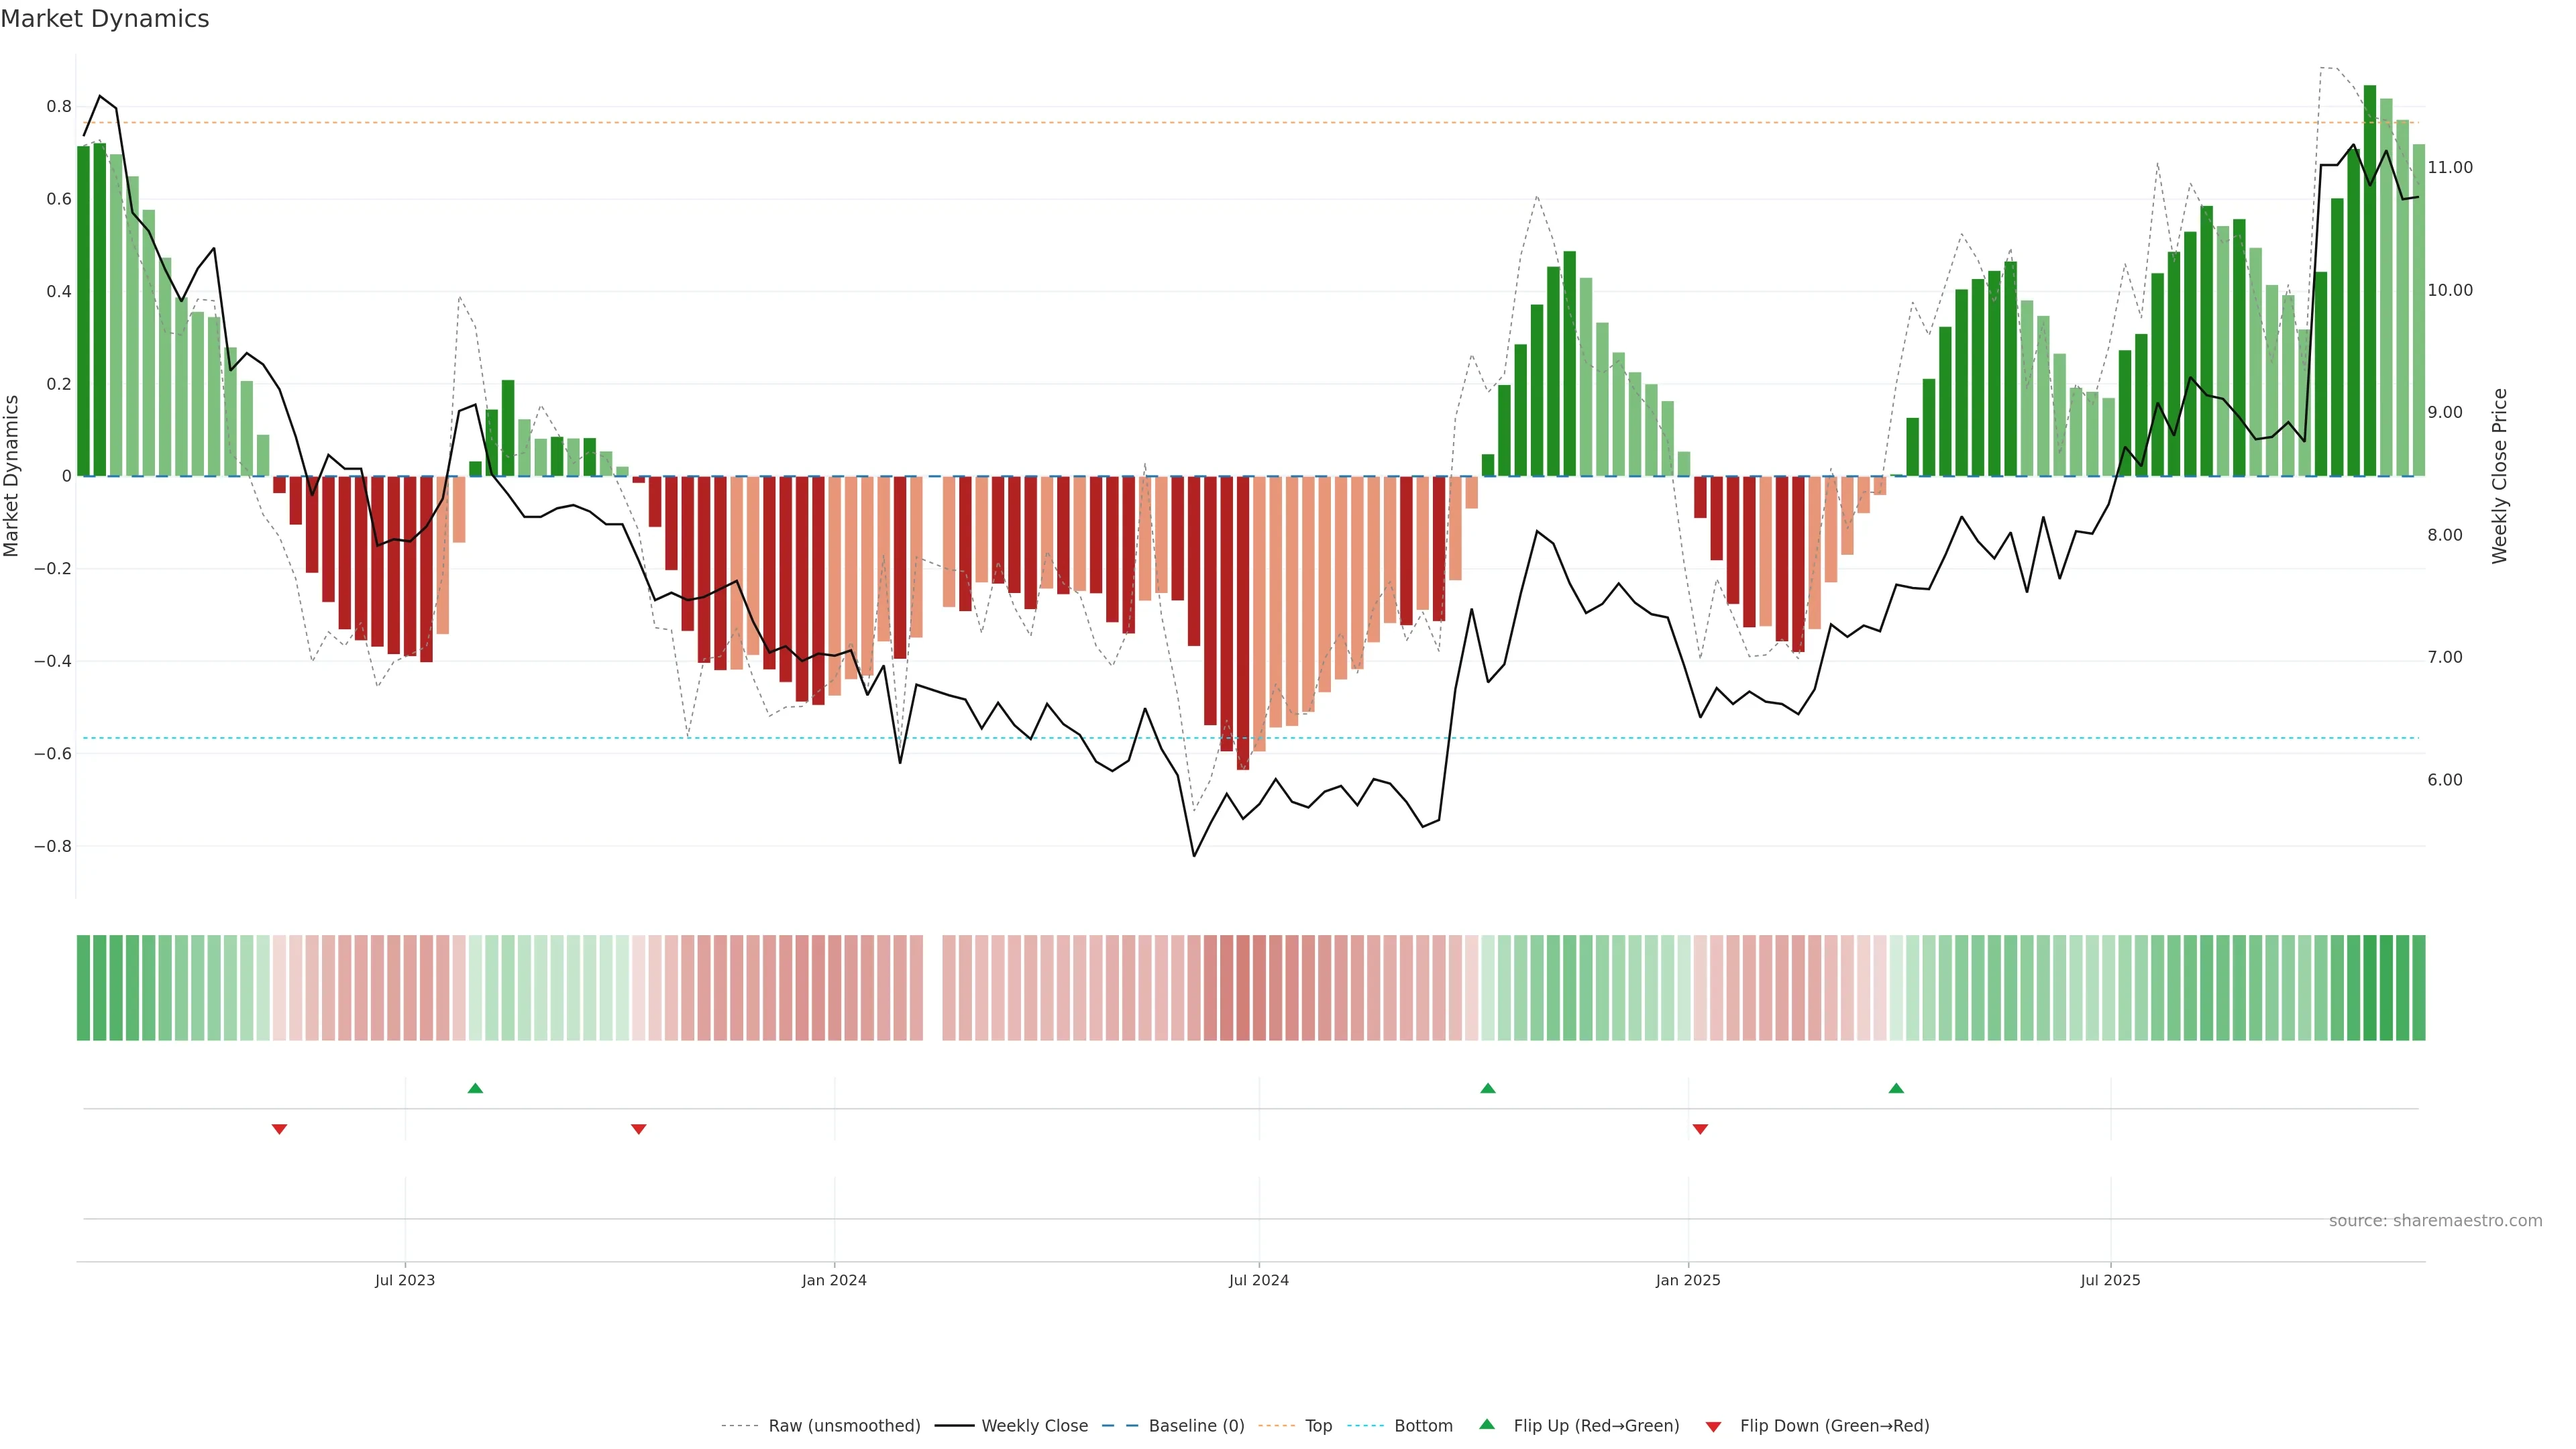Click the Flip Down marker near October 2023
This screenshot has width=2576, height=1449.
tap(638, 1129)
